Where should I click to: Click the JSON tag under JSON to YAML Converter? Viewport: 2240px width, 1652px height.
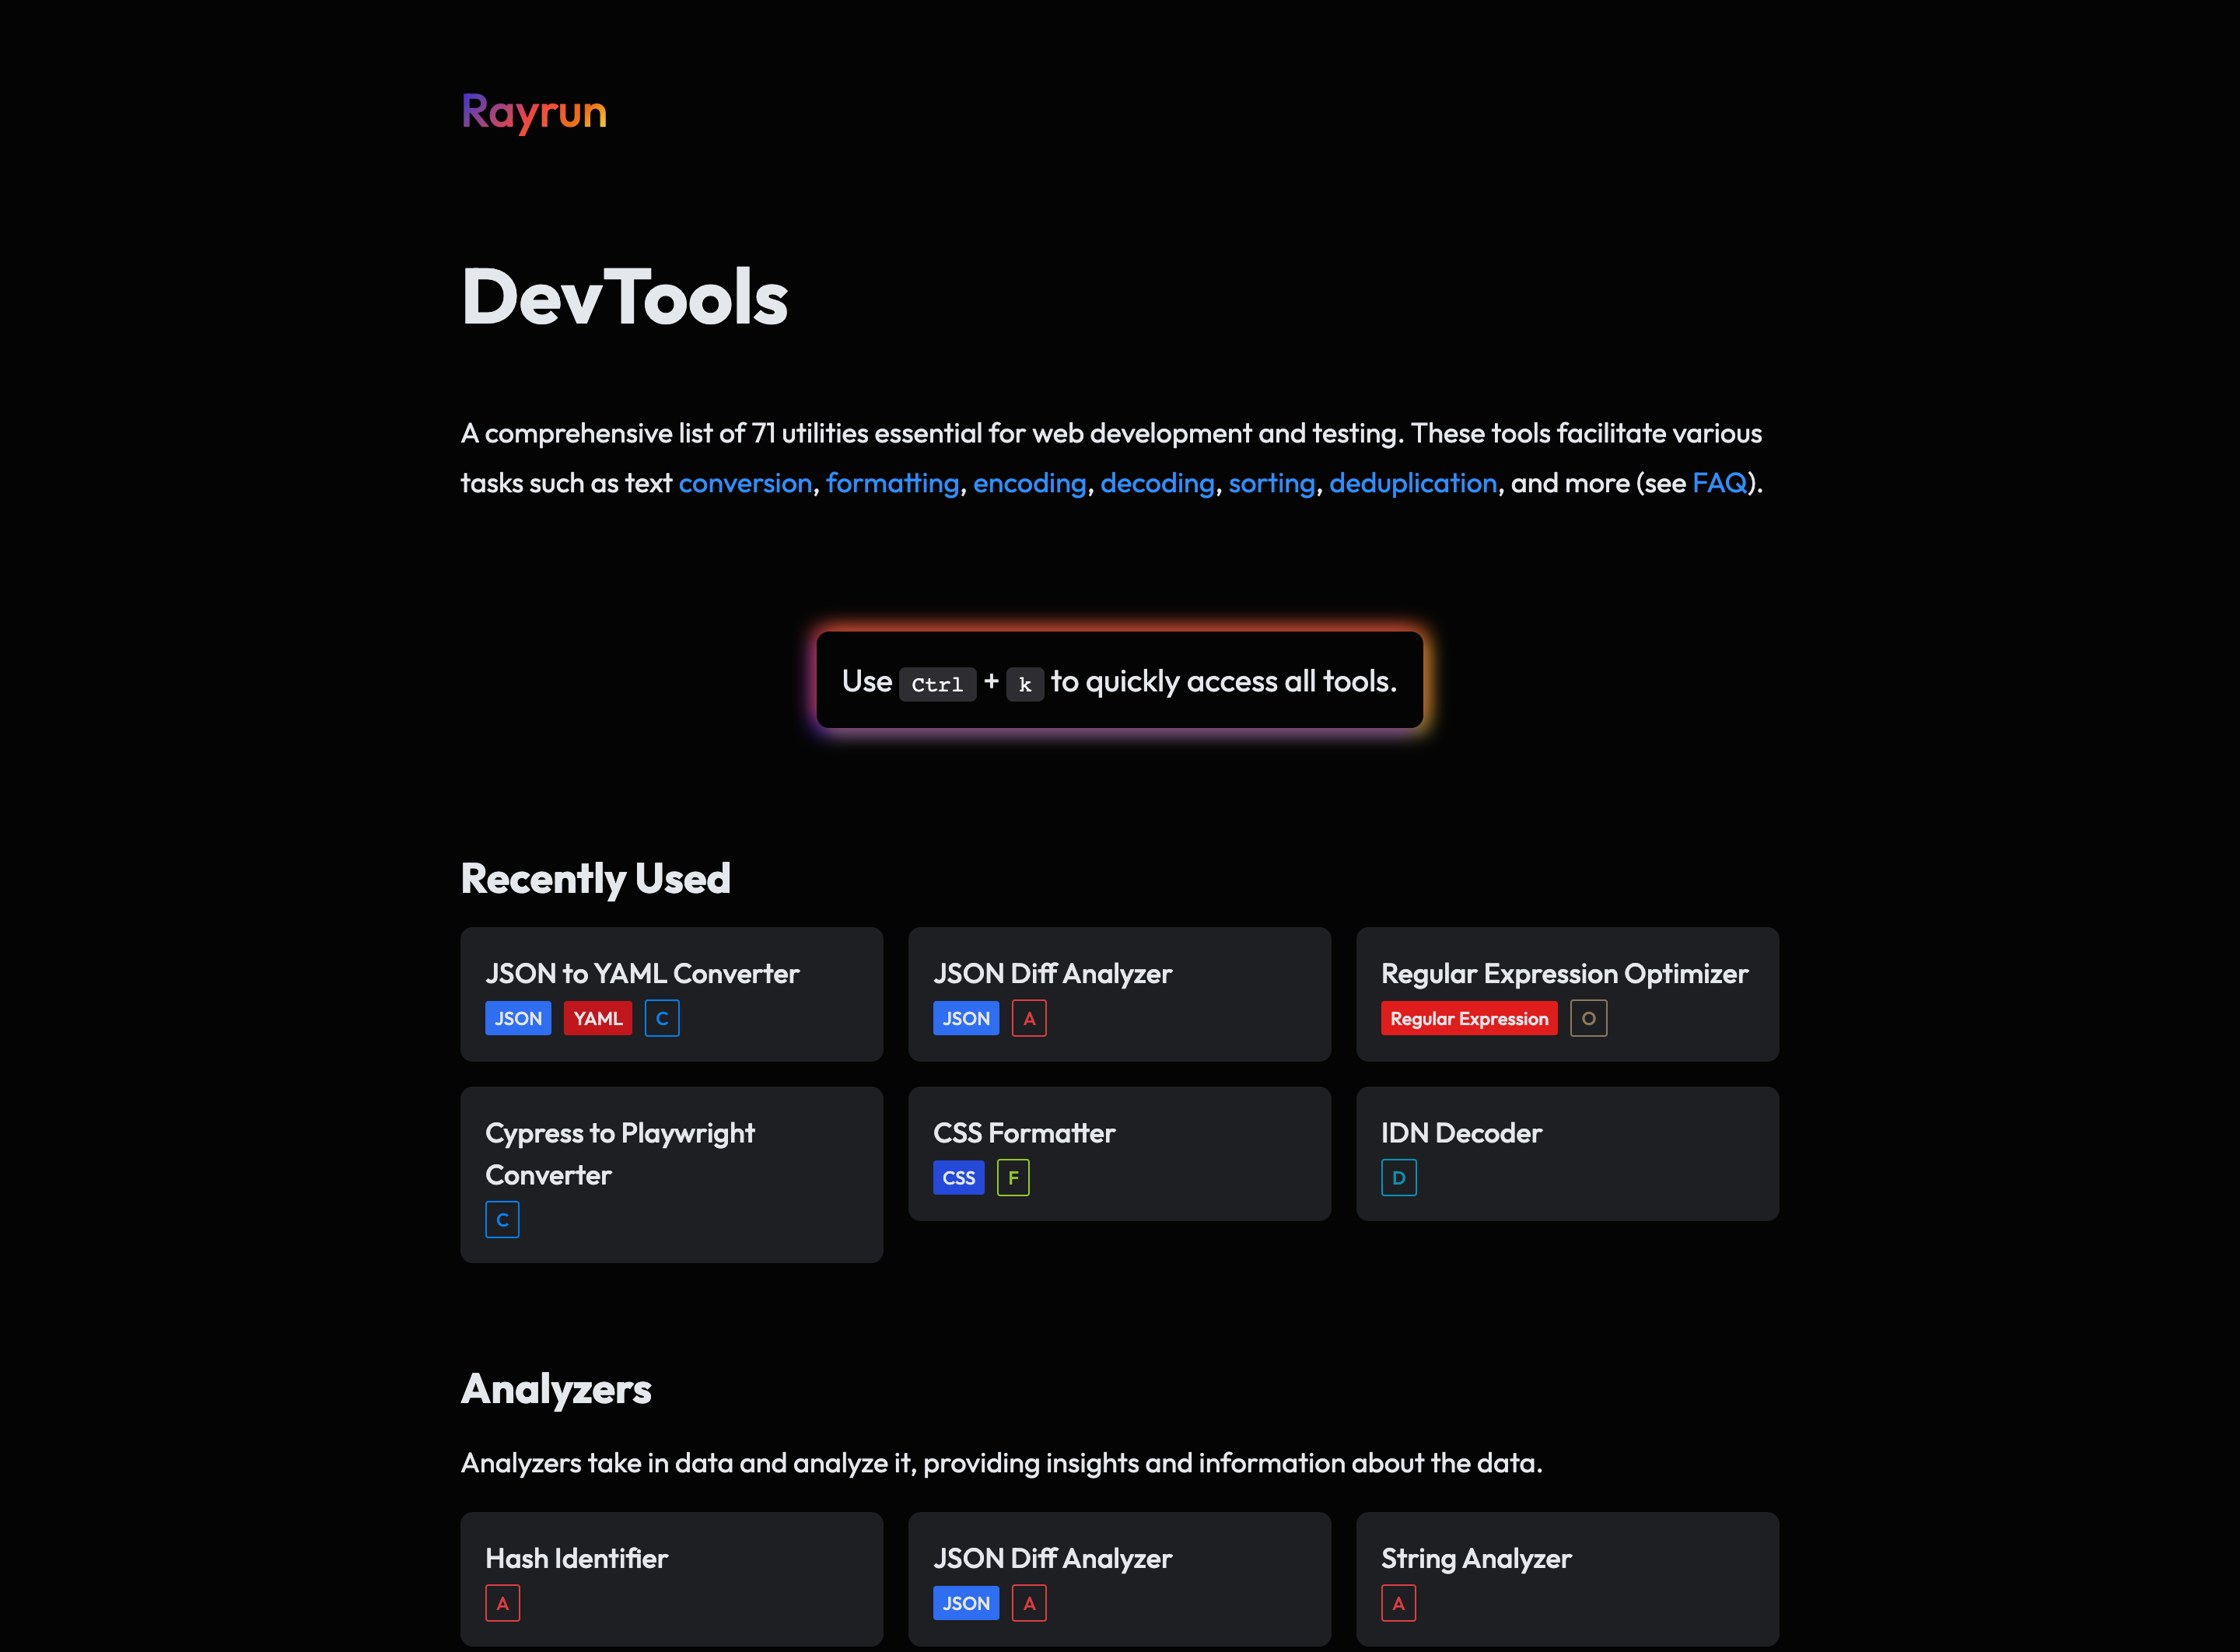click(518, 1018)
